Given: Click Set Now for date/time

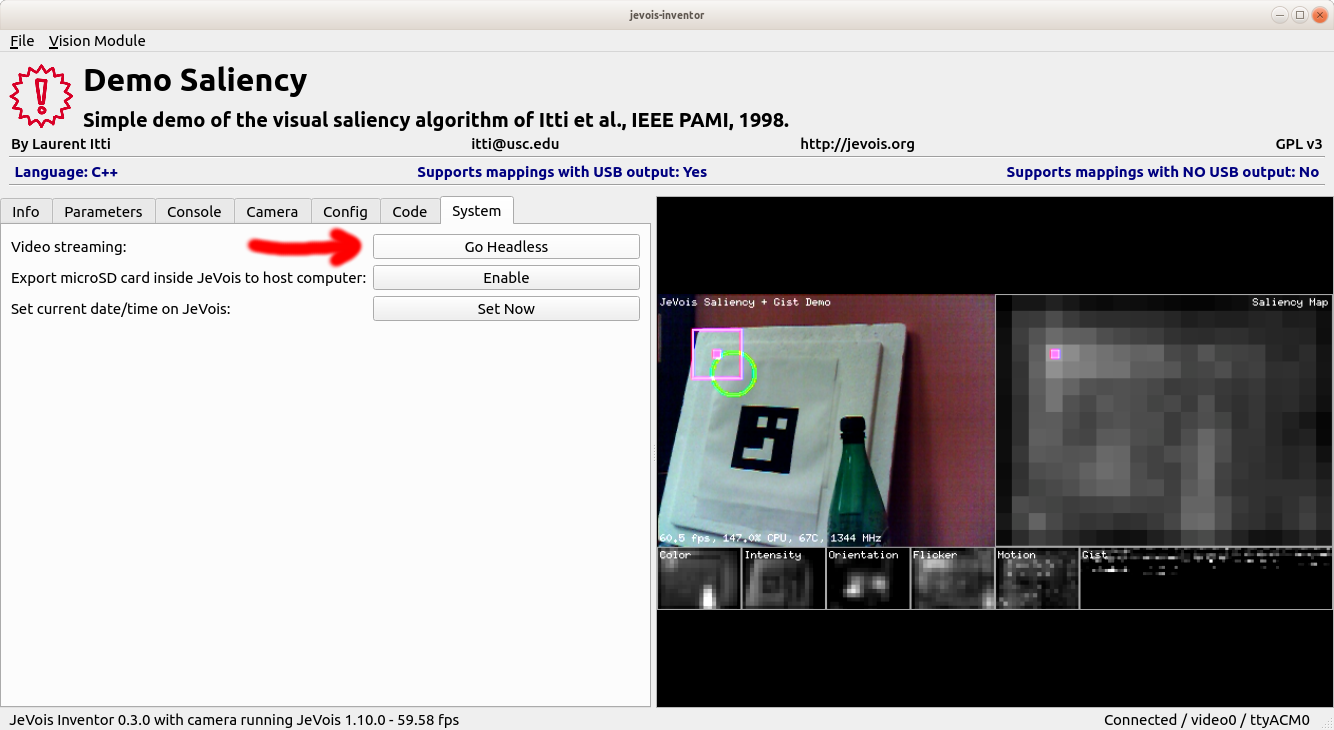Looking at the screenshot, I should click(x=506, y=309).
